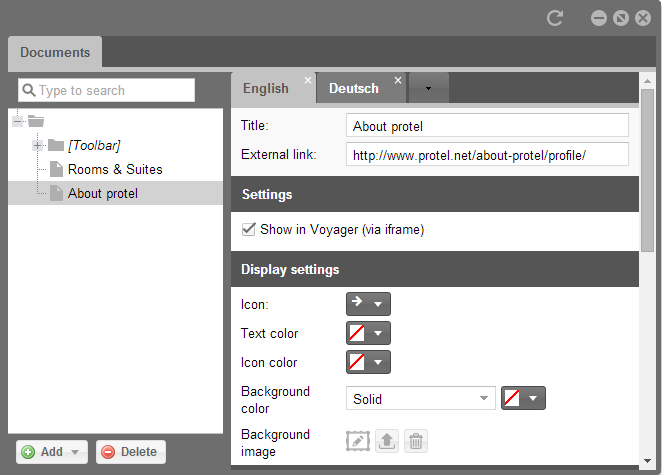Click the scrollbar up arrow
This screenshot has height=475, width=662.
[x=648, y=81]
